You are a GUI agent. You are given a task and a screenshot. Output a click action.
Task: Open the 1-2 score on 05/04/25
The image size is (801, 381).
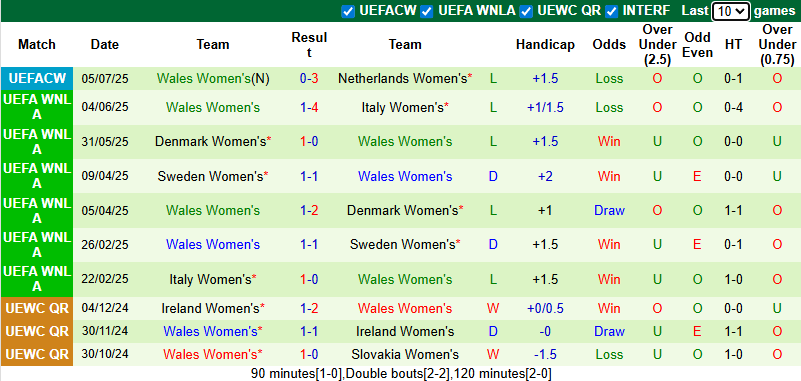tap(309, 210)
